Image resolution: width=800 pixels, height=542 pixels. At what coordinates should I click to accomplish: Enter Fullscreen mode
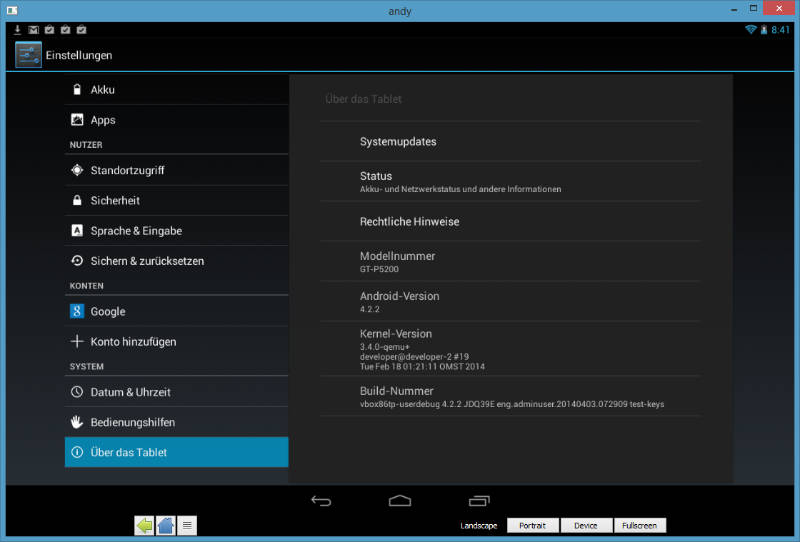click(639, 525)
